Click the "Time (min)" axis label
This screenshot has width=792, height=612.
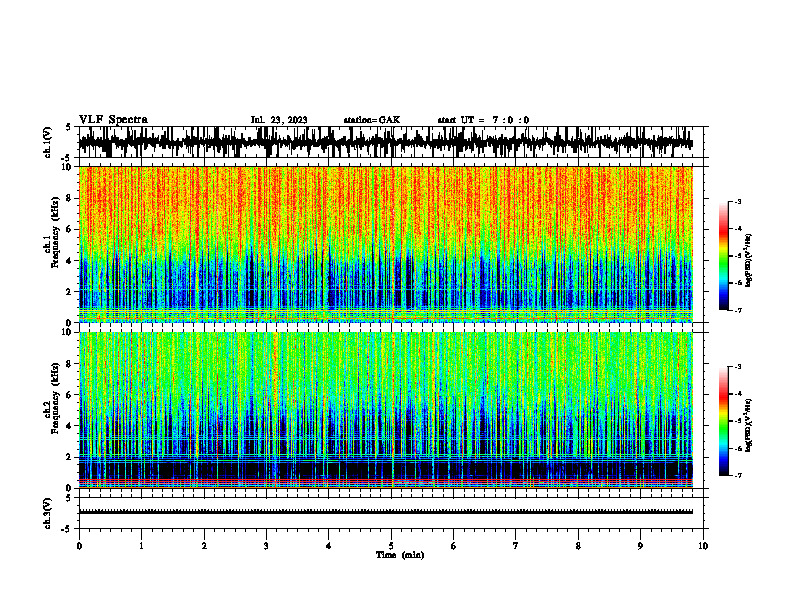tap(400, 555)
